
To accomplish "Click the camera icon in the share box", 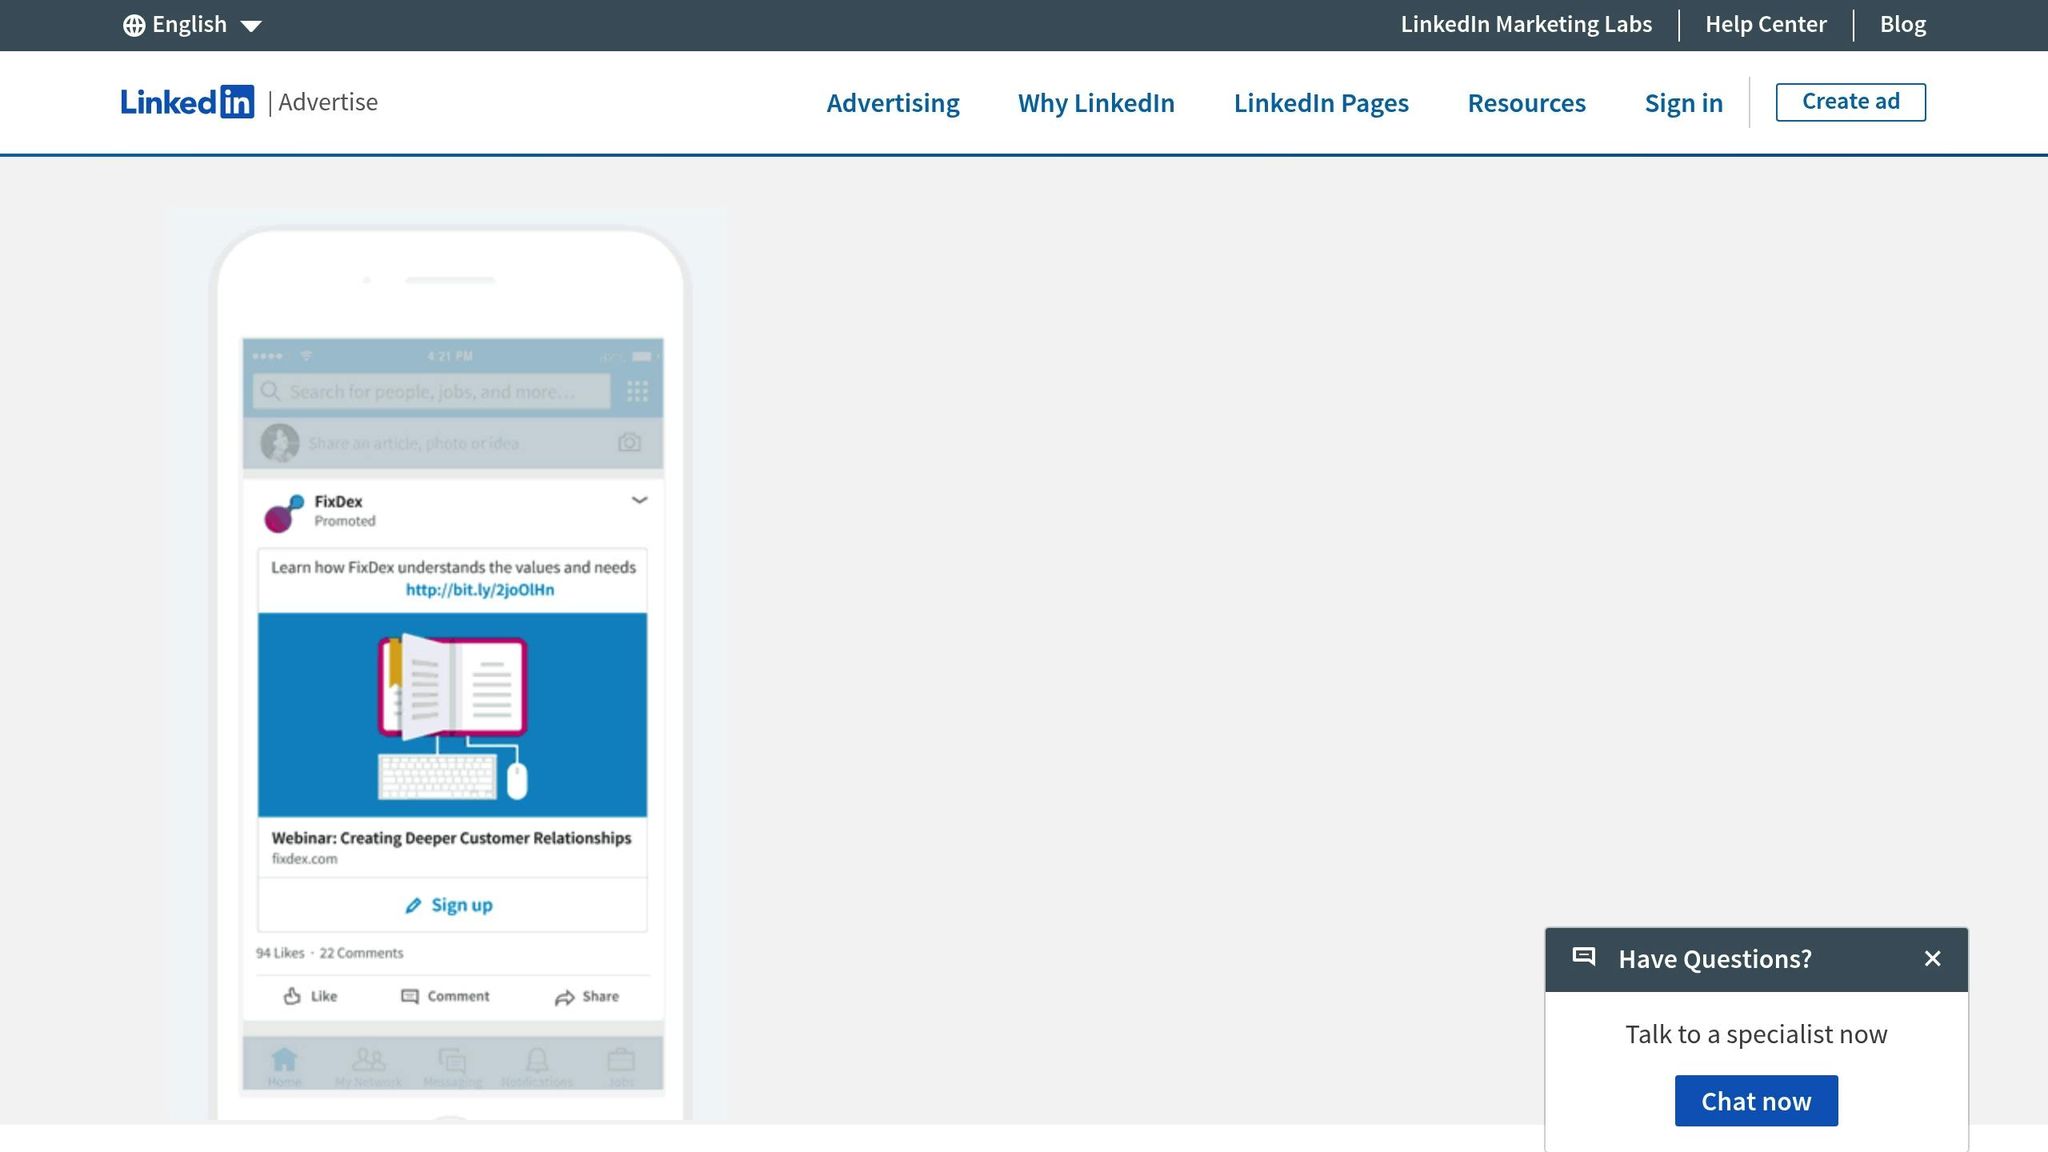I will (x=630, y=442).
